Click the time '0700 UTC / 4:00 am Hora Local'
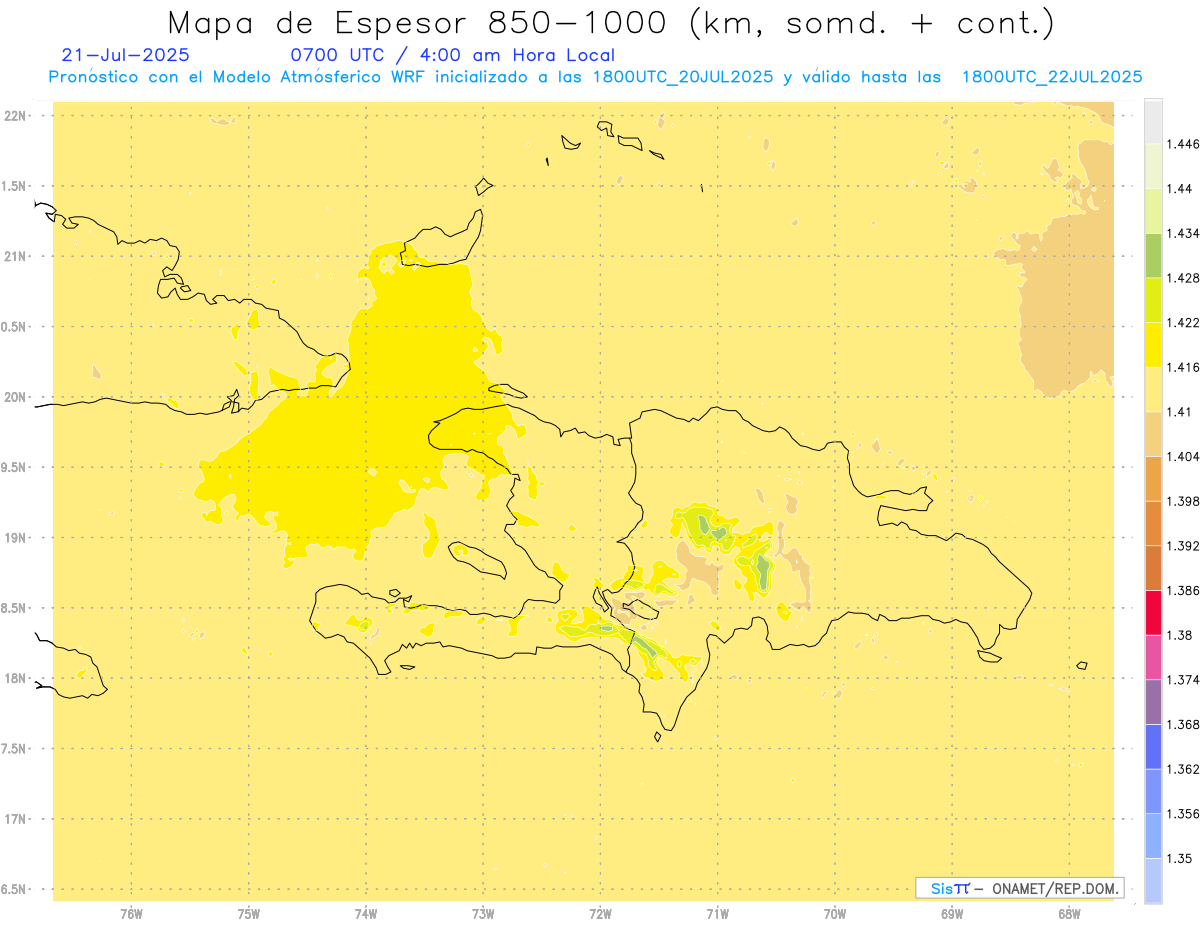This screenshot has width=1200, height=927. coord(452,55)
